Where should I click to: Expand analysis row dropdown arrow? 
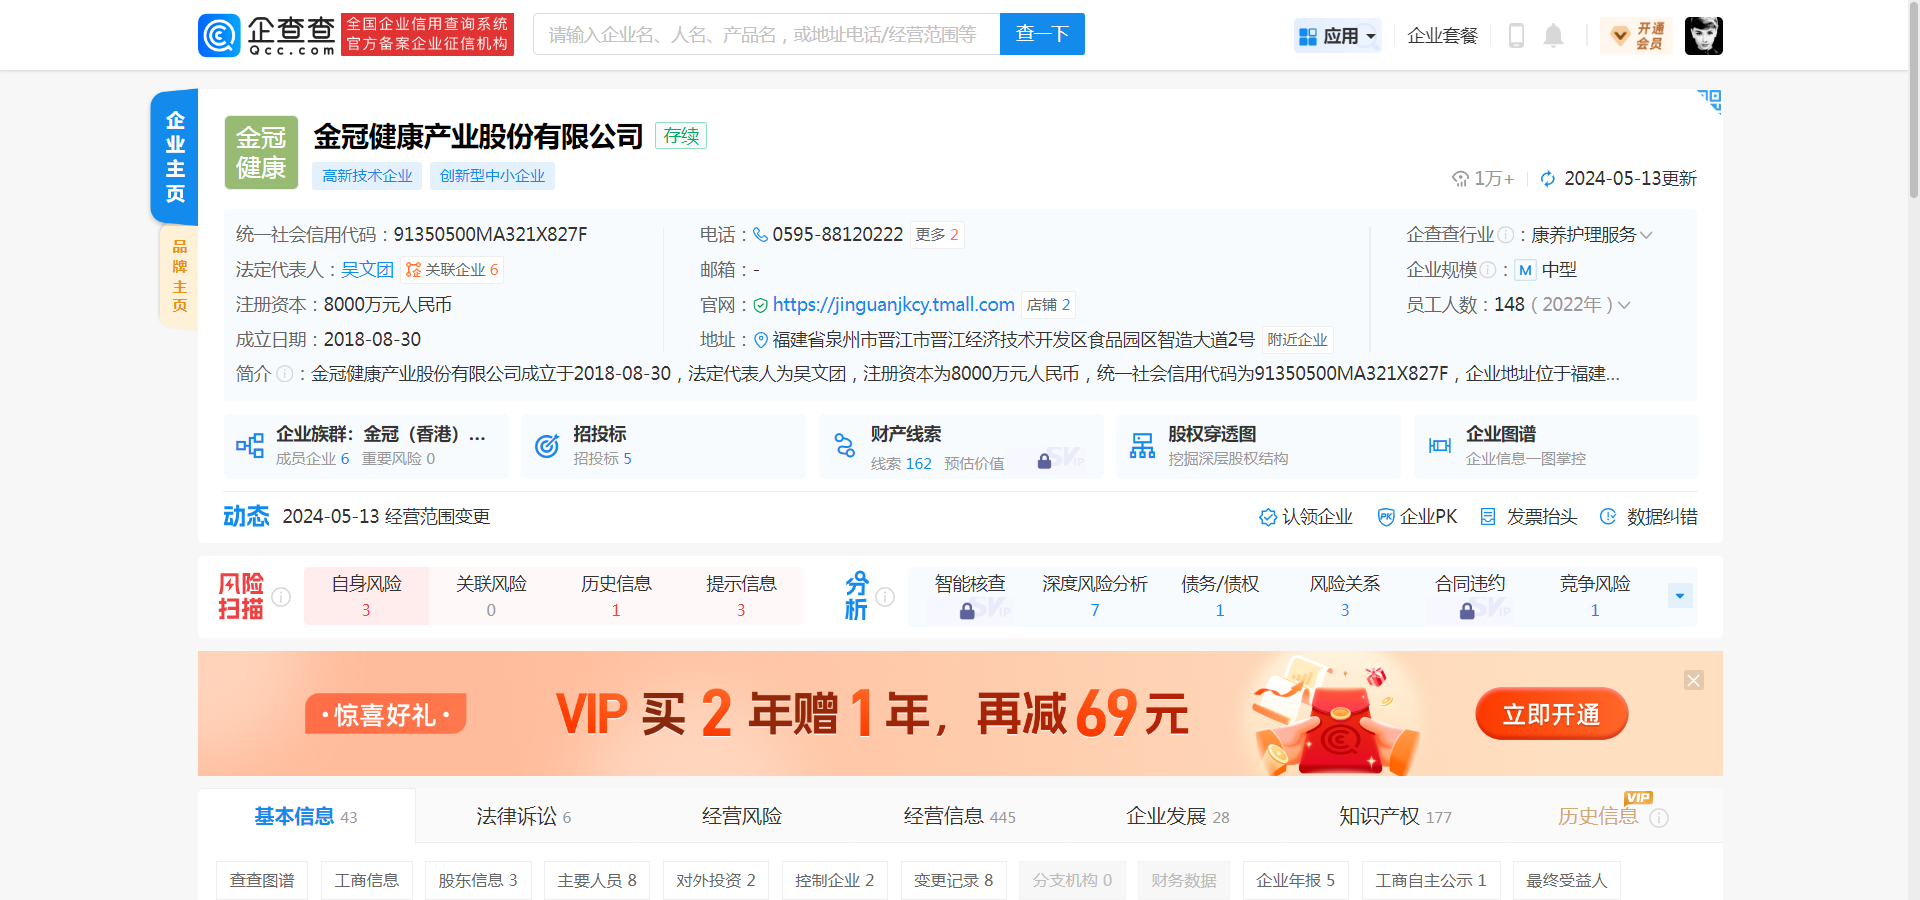click(x=1680, y=596)
